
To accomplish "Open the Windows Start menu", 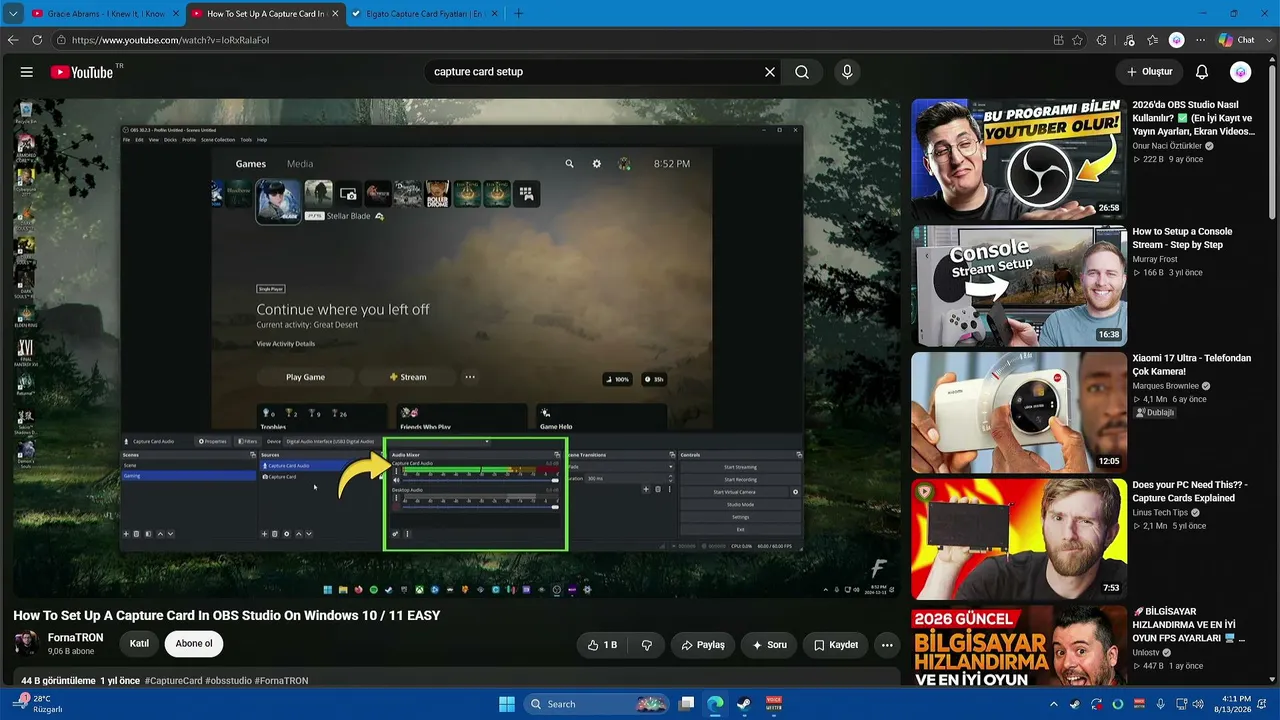I will [507, 704].
